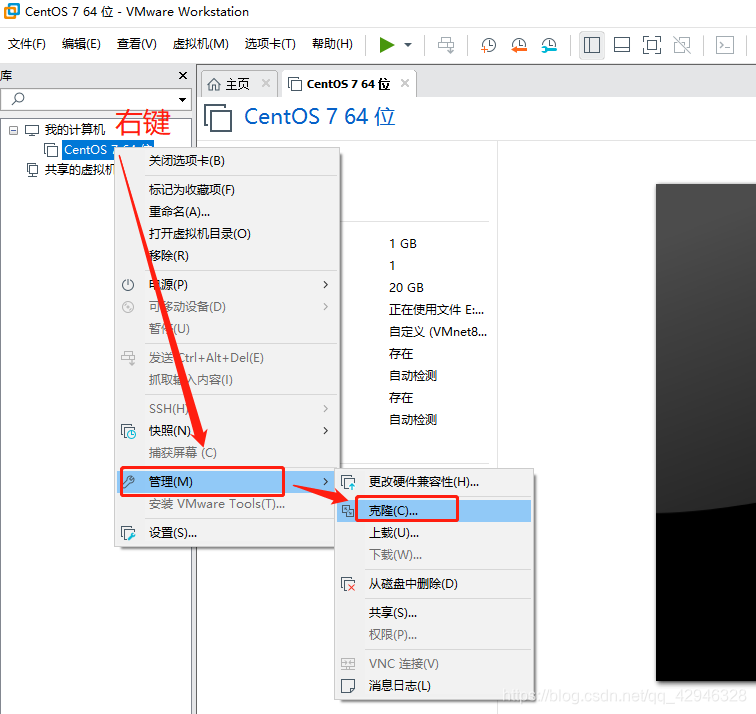Click the VMware Workstation title bar logo

click(x=12, y=11)
